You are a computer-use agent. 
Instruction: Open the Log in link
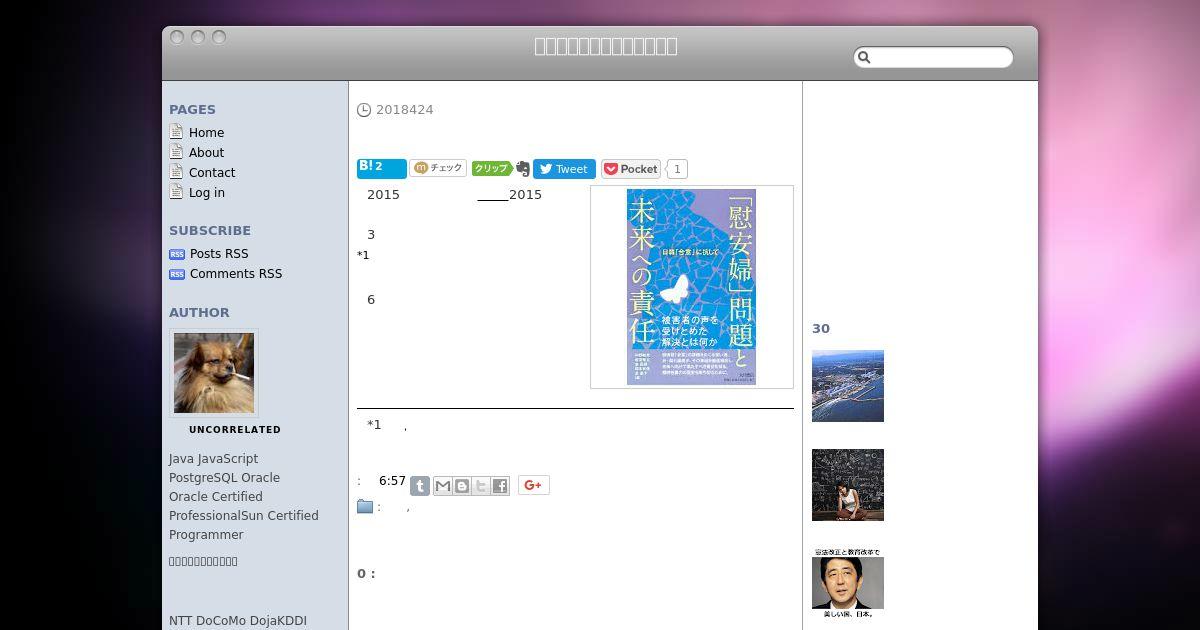(x=207, y=192)
